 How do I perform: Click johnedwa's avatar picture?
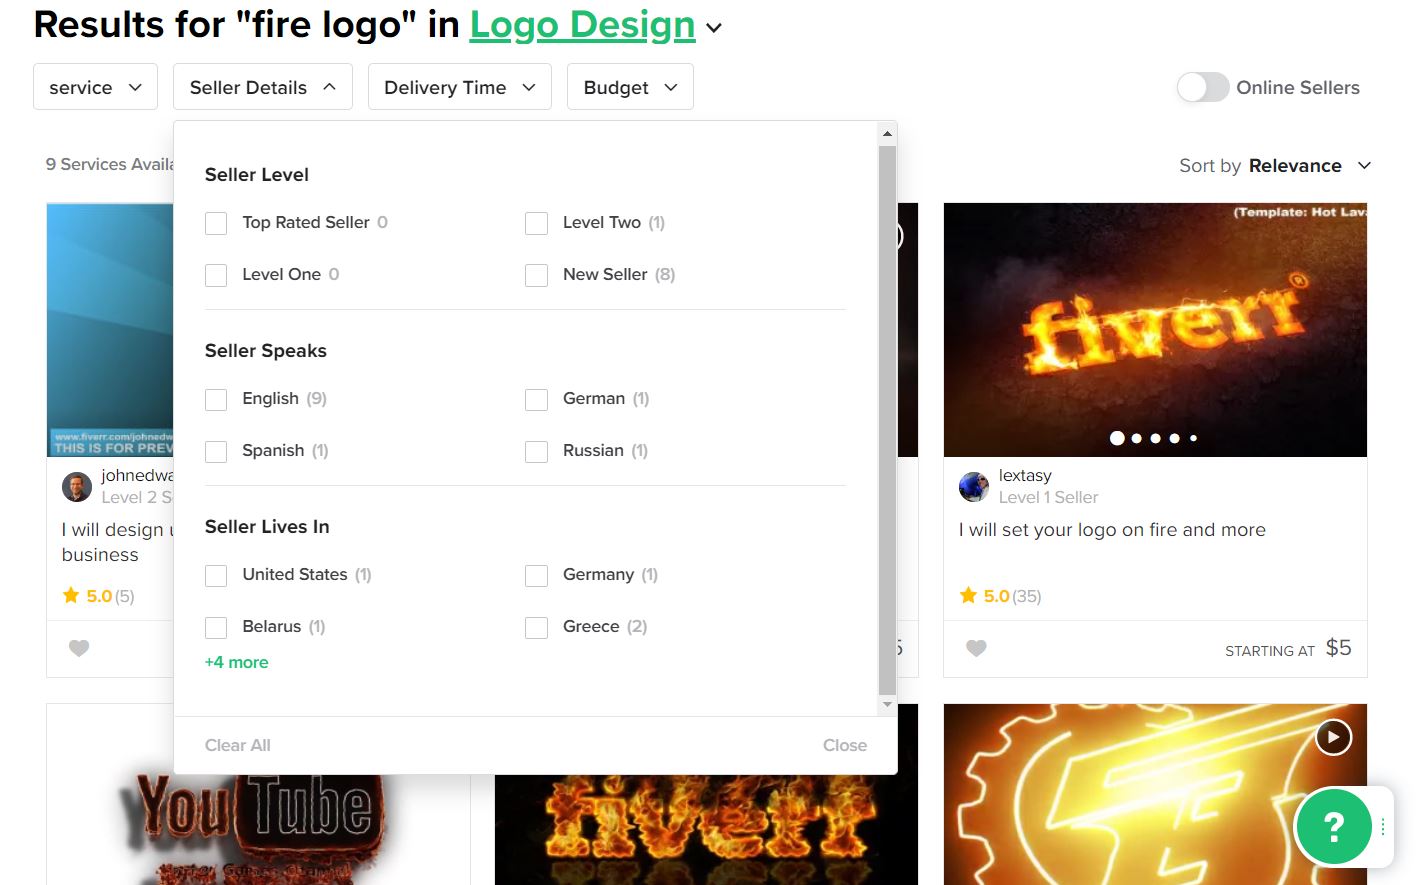click(77, 487)
